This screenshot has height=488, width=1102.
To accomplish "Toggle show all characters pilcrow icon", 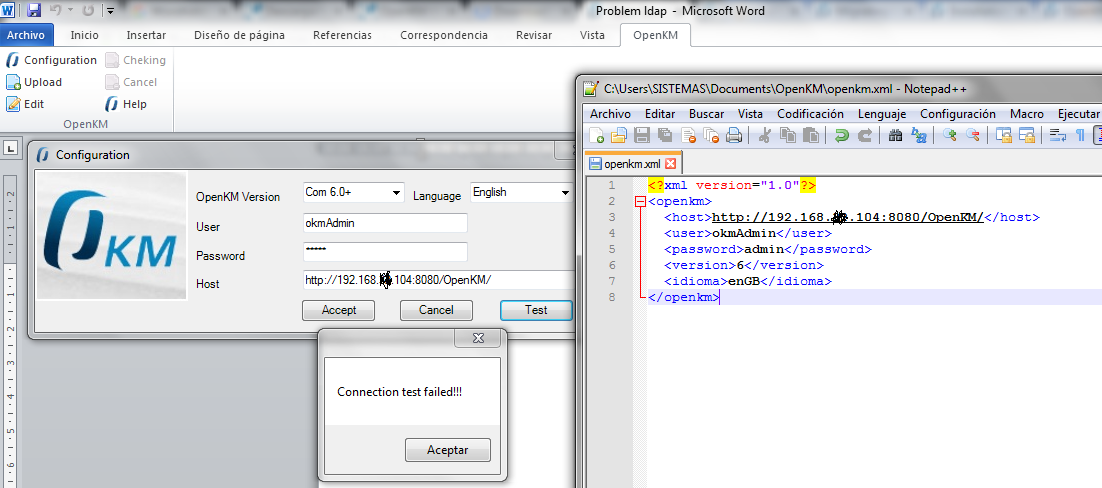I will coord(1080,136).
